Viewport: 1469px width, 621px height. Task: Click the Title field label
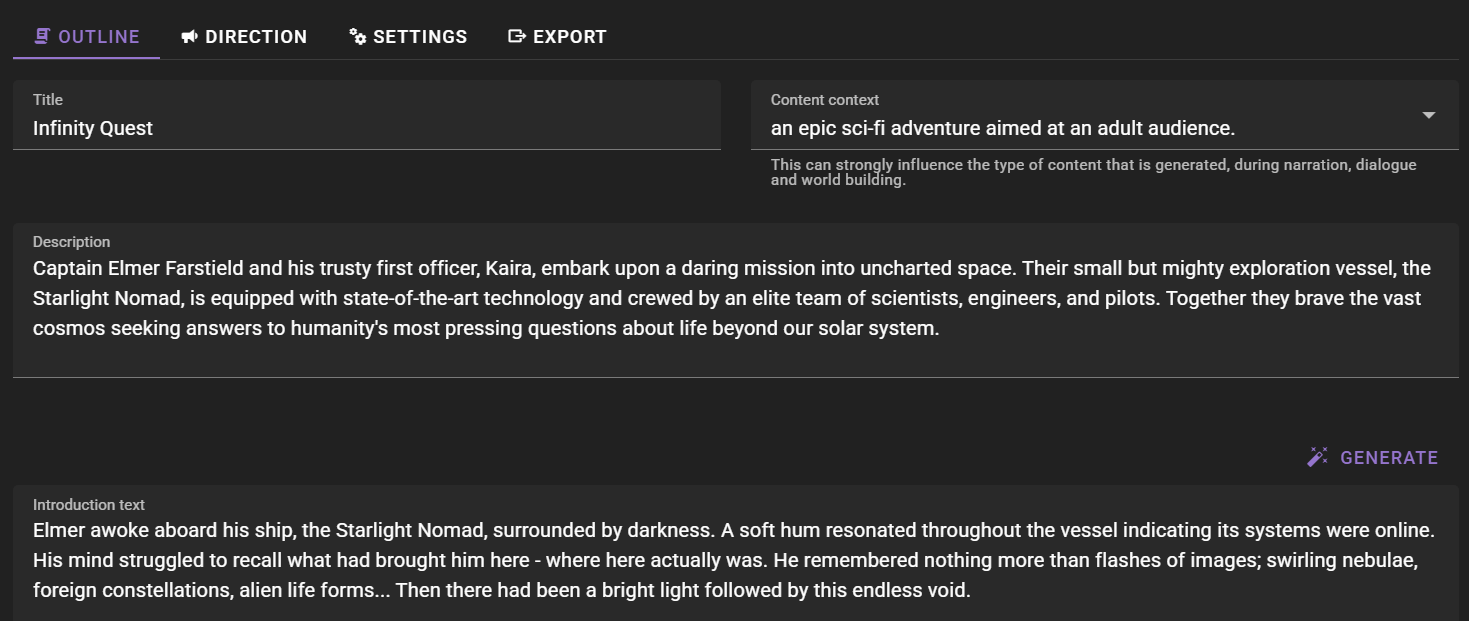click(x=48, y=100)
